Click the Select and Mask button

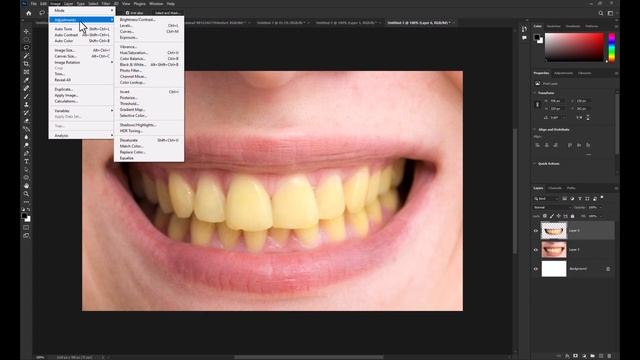pos(167,13)
